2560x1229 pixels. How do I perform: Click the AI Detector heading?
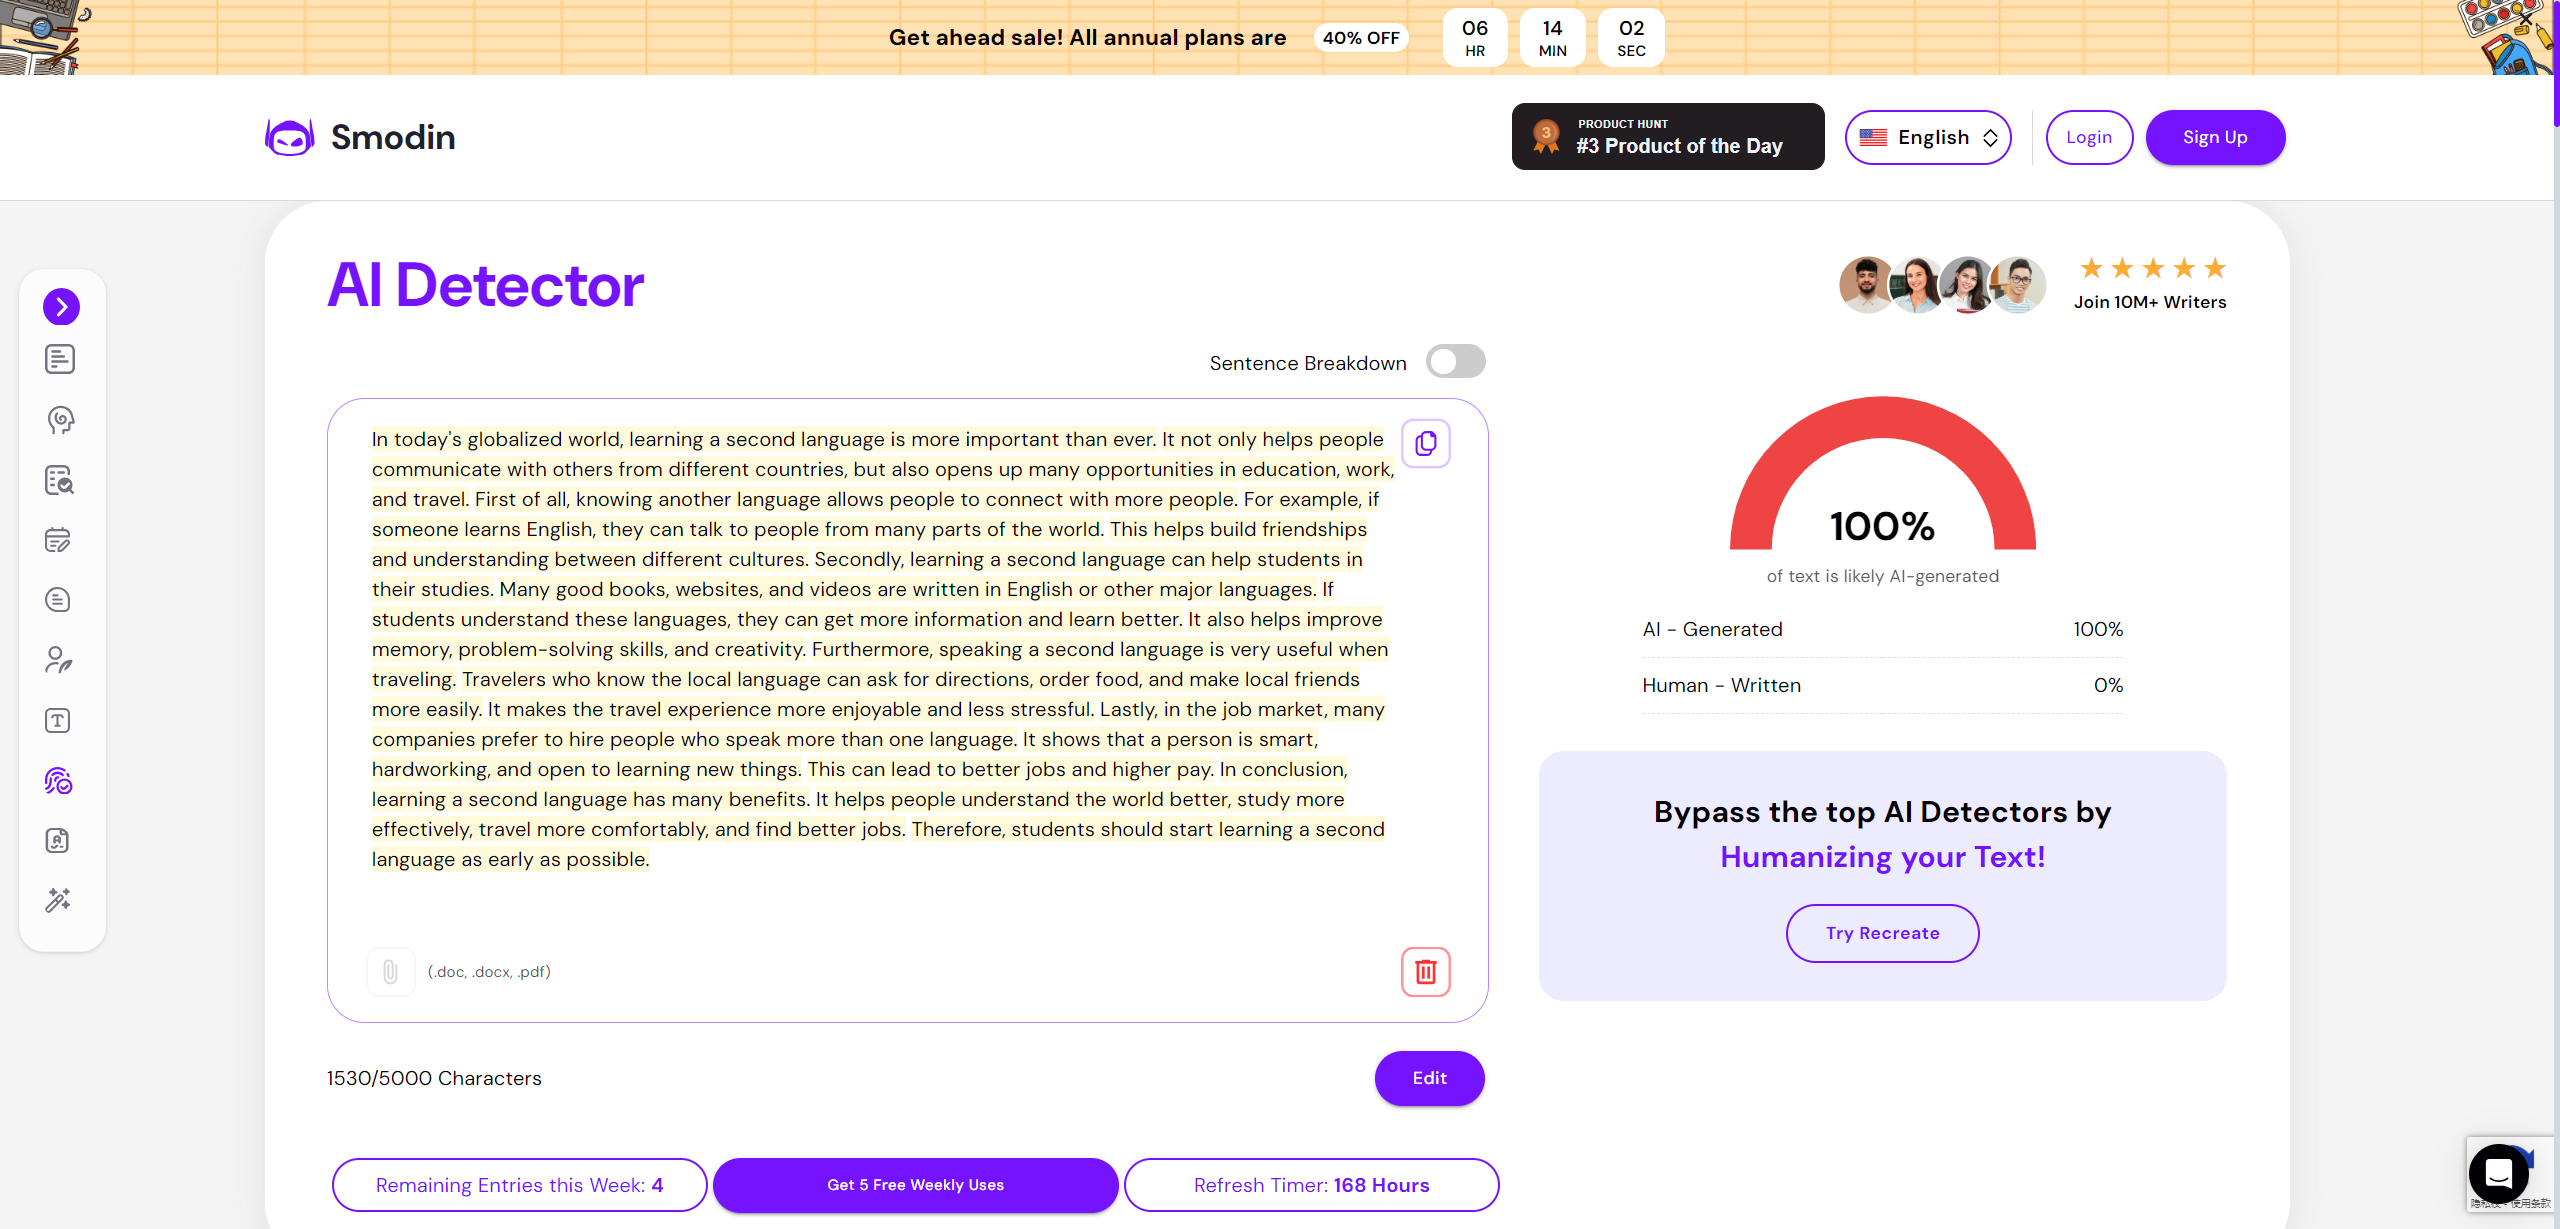[x=485, y=284]
